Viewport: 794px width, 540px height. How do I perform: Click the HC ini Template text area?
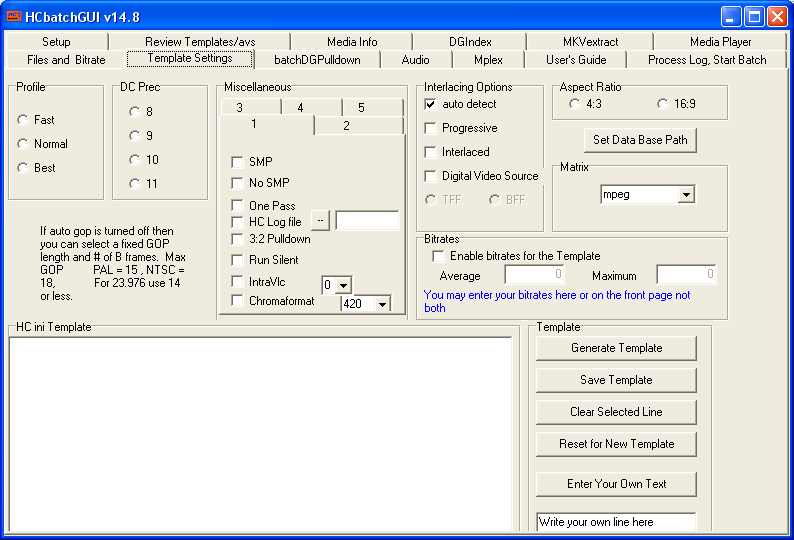pyautogui.click(x=261, y=434)
